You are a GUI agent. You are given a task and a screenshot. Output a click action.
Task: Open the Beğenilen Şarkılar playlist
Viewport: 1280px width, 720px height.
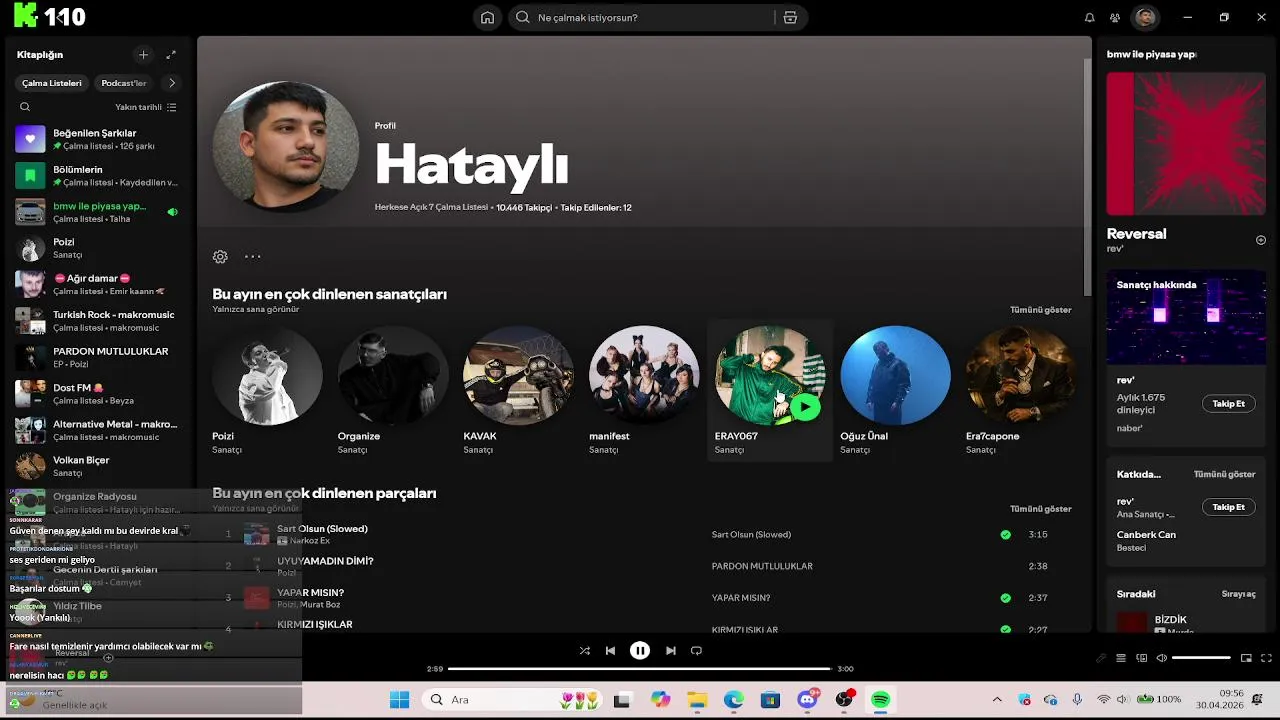[x=96, y=139]
